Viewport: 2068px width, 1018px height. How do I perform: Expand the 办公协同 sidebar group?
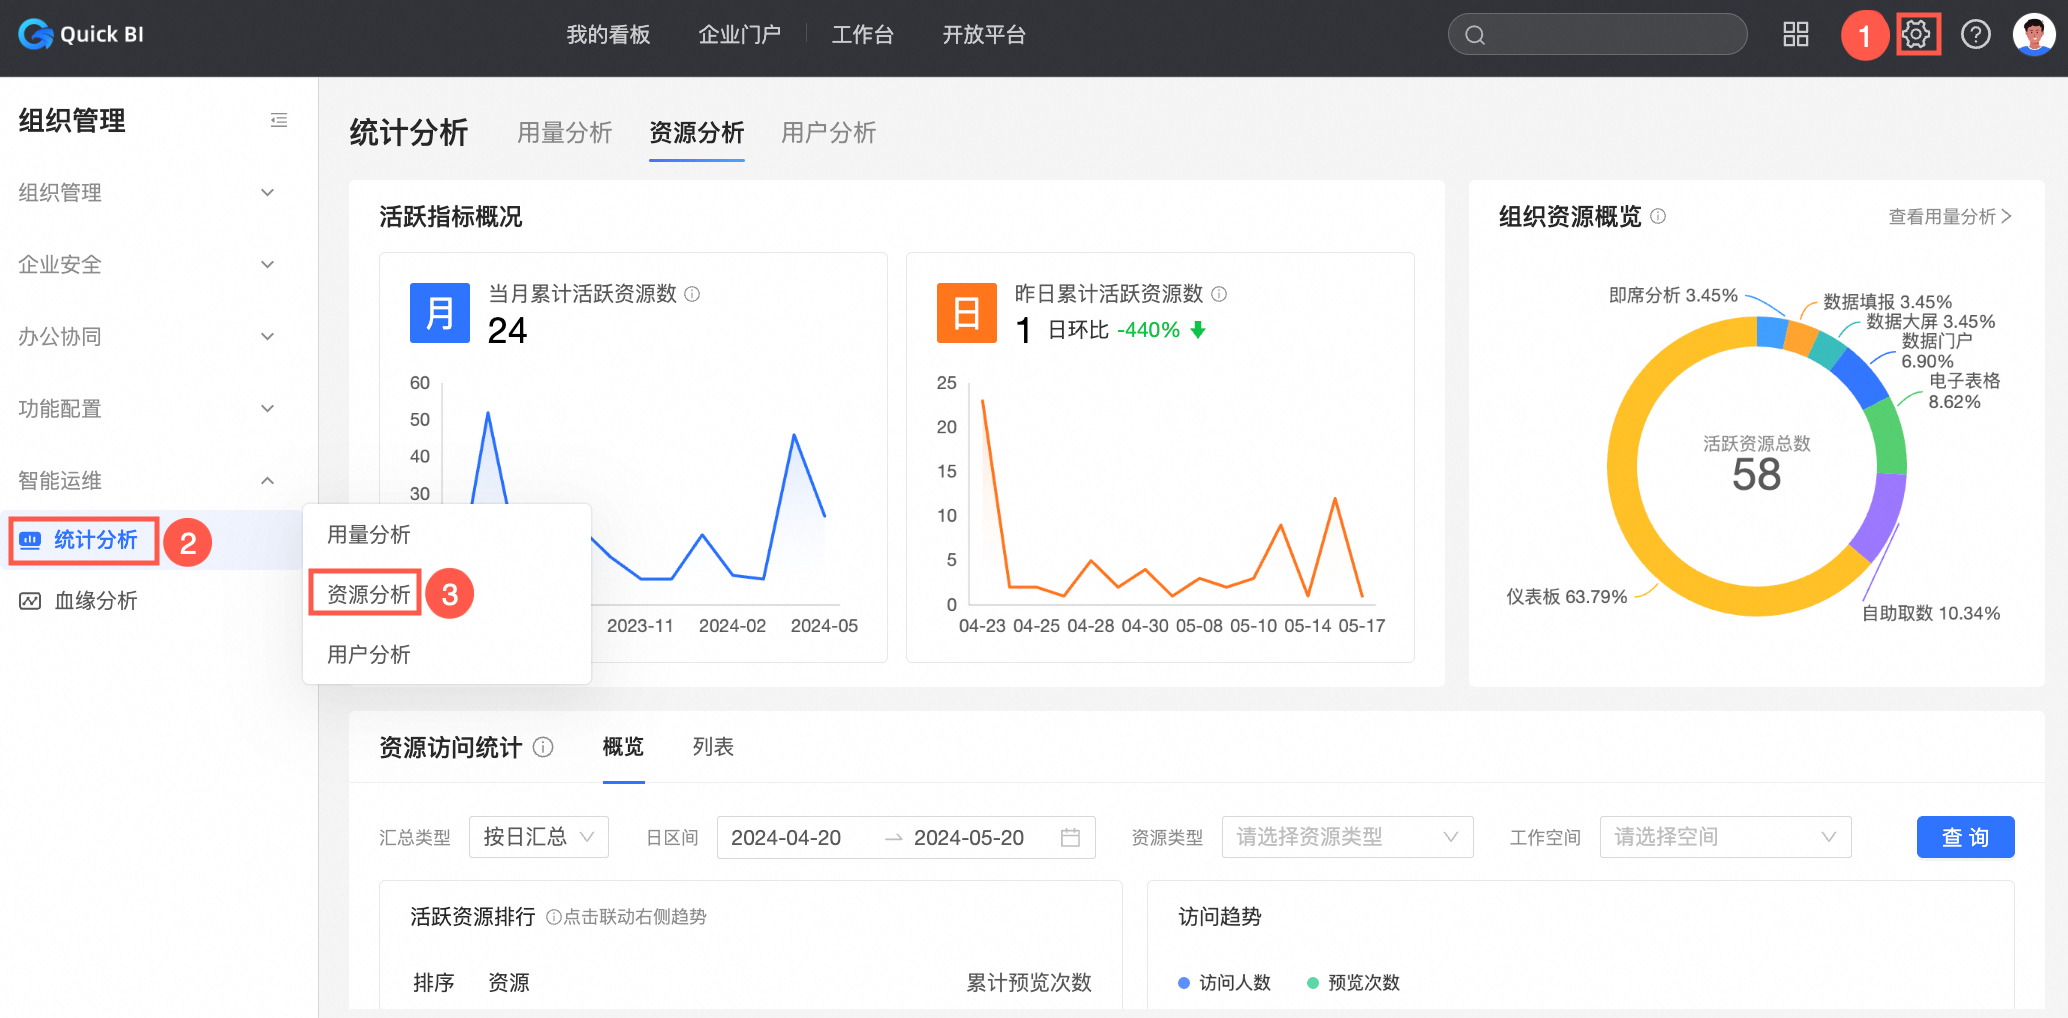click(x=147, y=337)
